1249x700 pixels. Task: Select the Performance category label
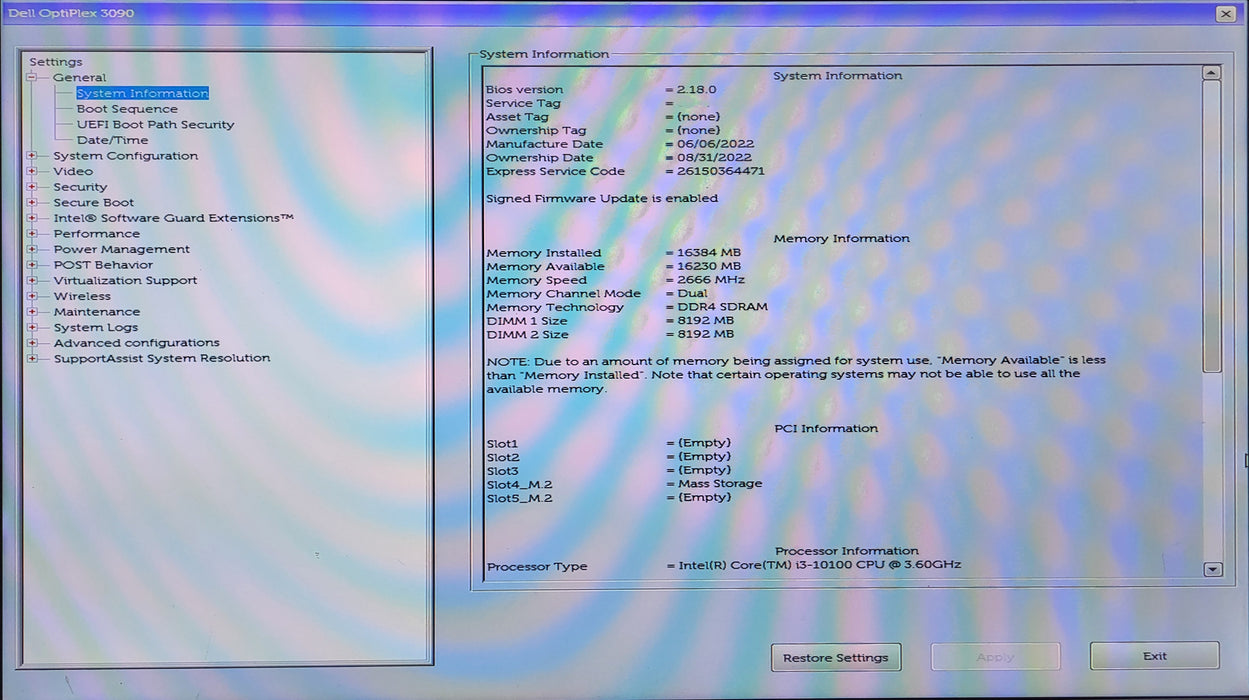tap(97, 234)
